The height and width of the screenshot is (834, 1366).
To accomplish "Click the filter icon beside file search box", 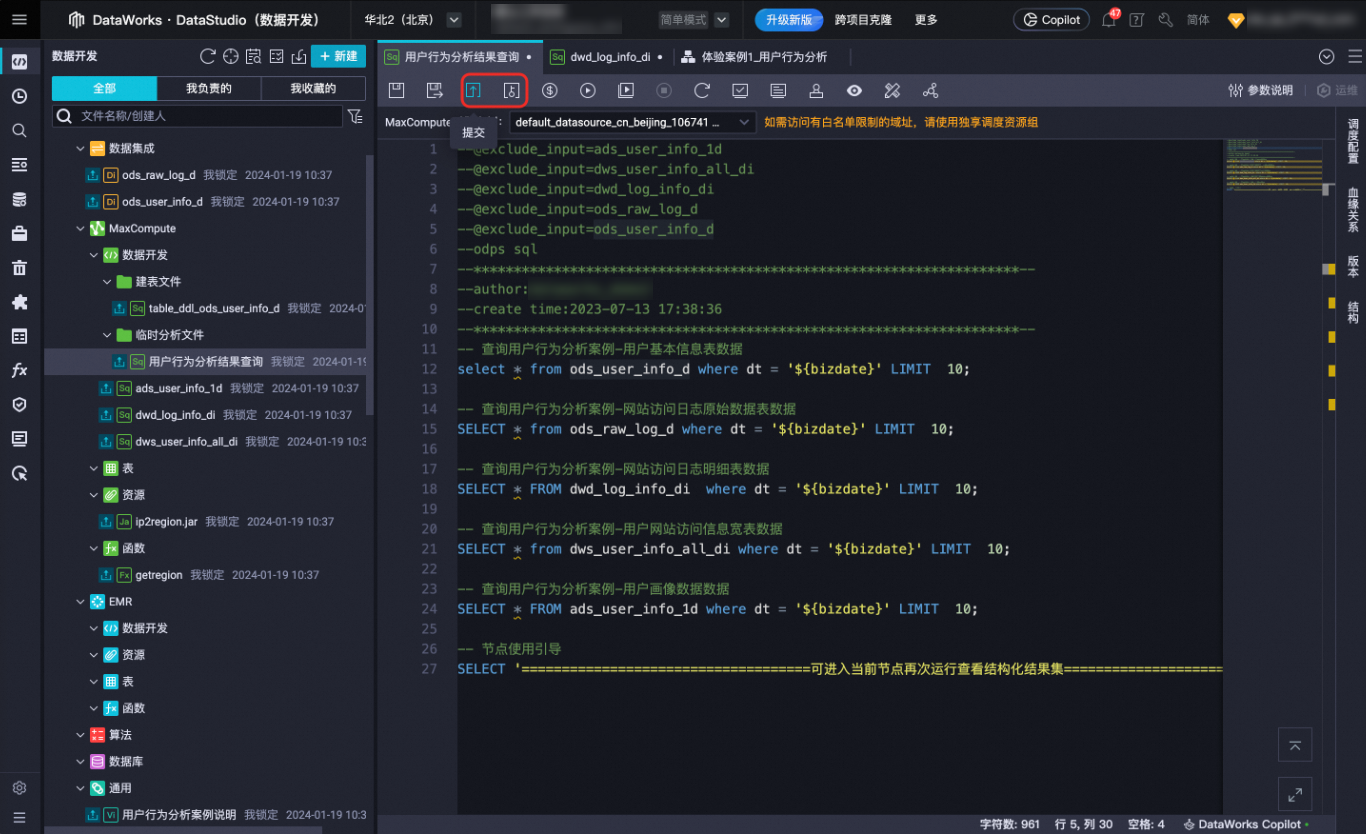I will 355,116.
